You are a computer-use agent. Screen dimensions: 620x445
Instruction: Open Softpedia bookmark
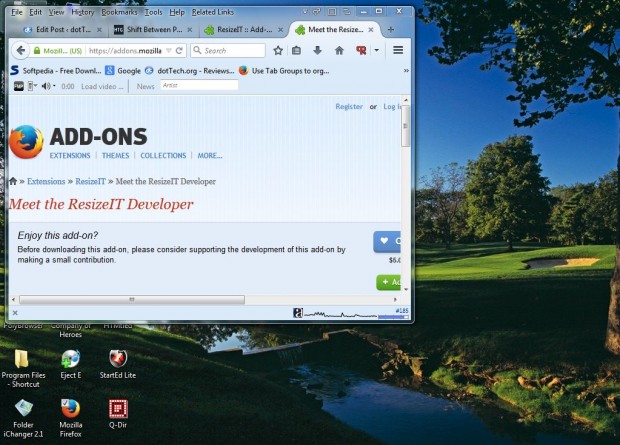point(55,71)
